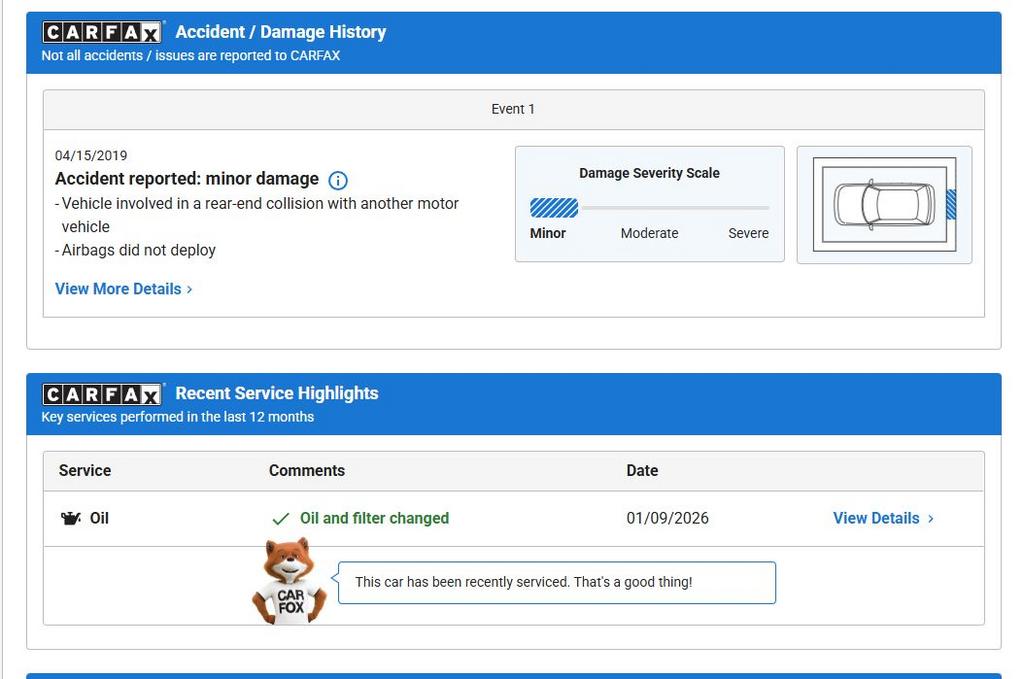Click the service date 01/09/2026
This screenshot has height=679, width=1024.
[x=667, y=518]
